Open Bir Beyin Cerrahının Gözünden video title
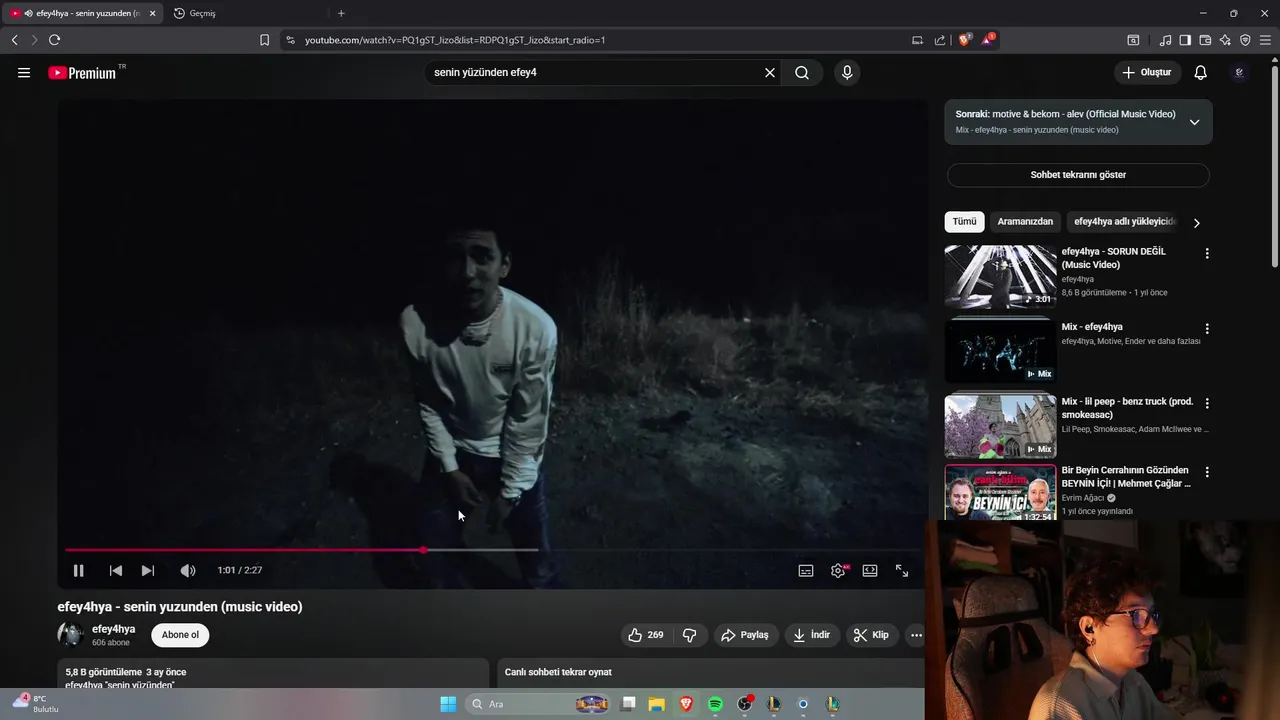The height and width of the screenshot is (720, 1280). [1126, 477]
